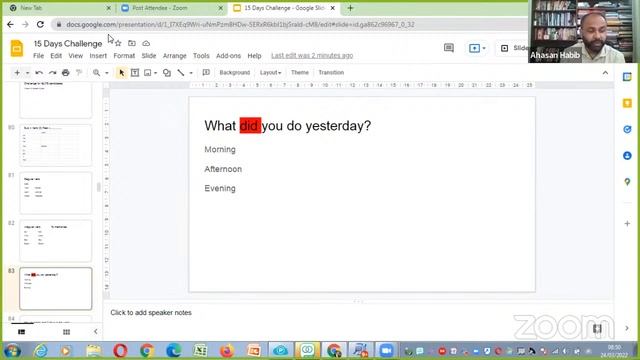Select the Text box tool
Image resolution: width=640 pixels, height=360 pixels.
135,73
